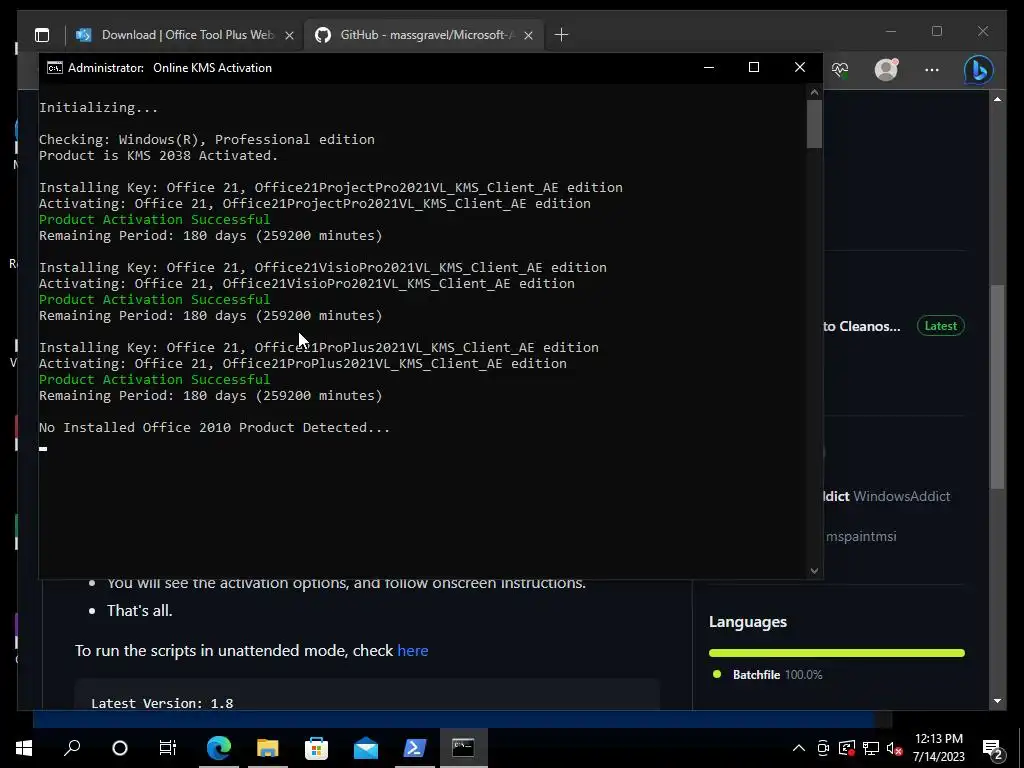The height and width of the screenshot is (768, 1024).
Task: Click Windows Security tray icon
Action: pos(847,748)
